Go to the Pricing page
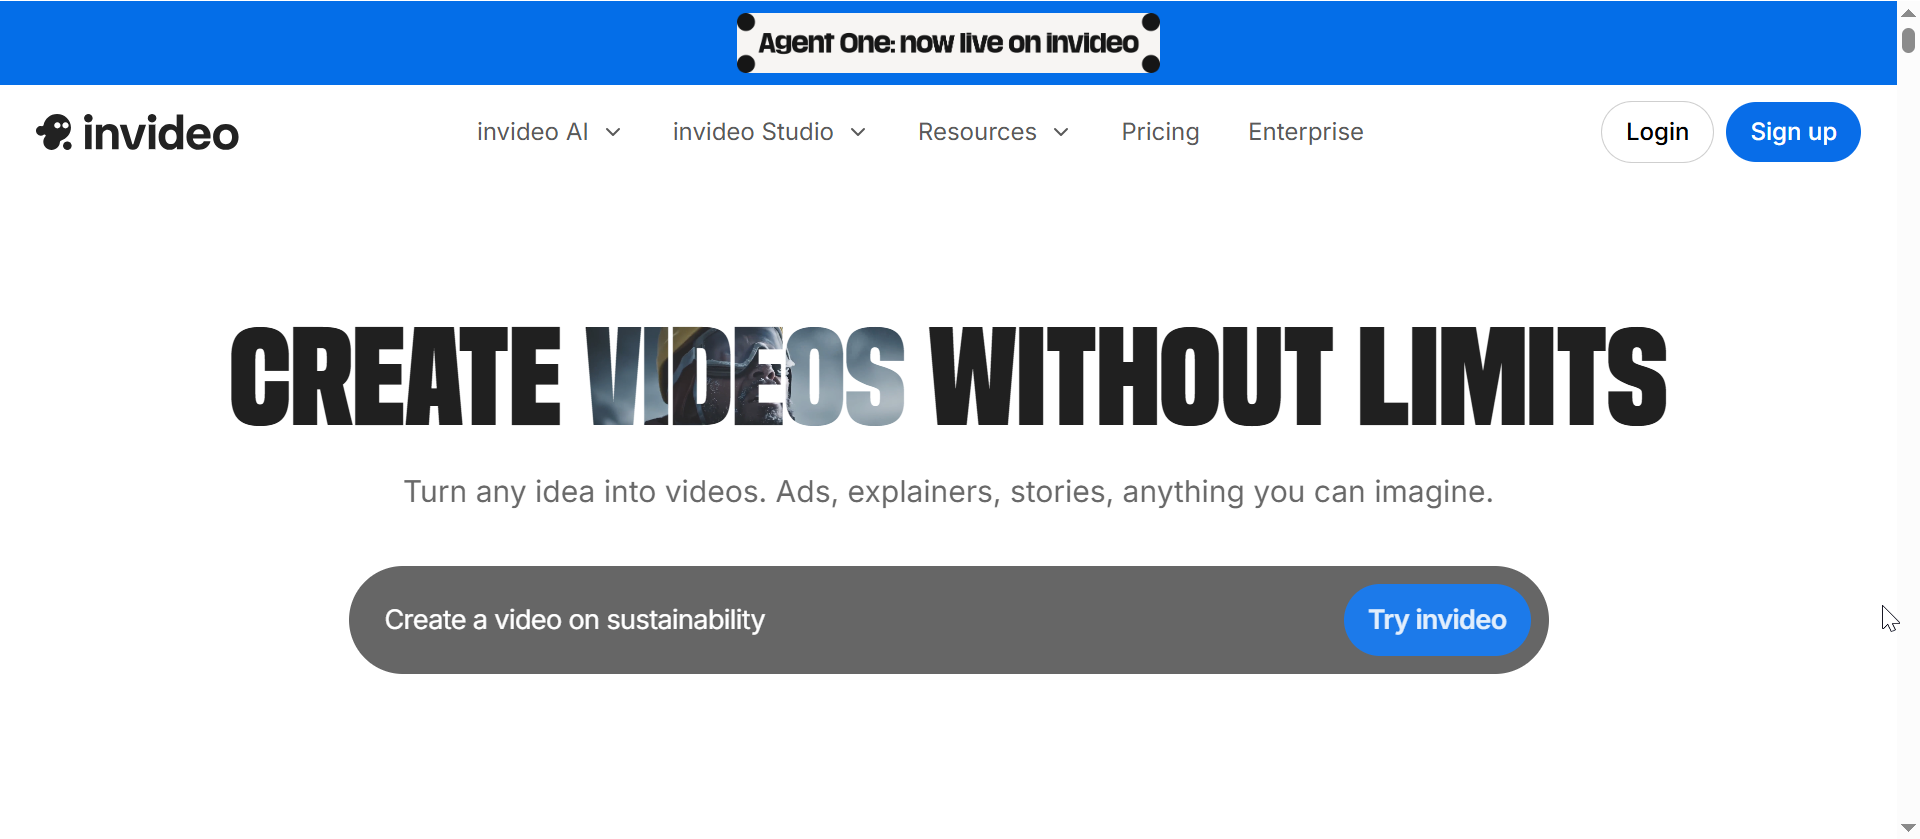 (1160, 132)
